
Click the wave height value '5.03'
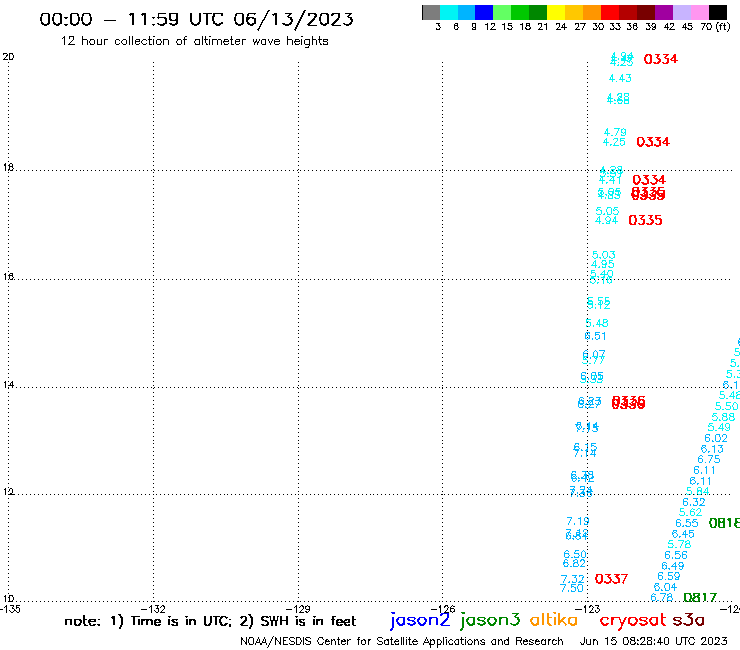(604, 255)
